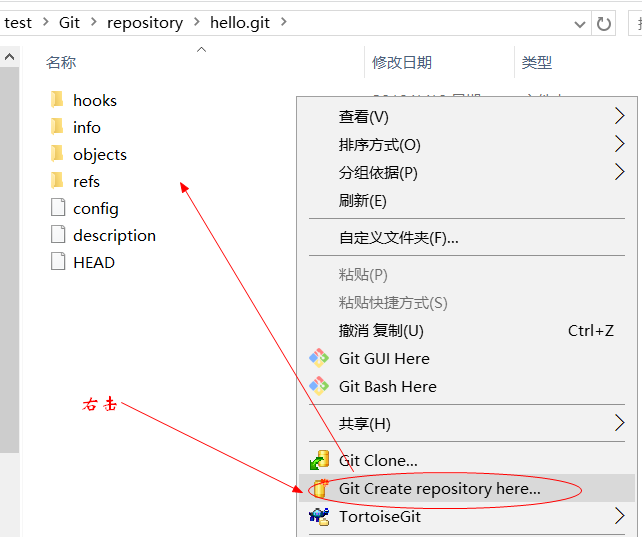642x537 pixels.
Task: Click the Git Create repository icon
Action: pyautogui.click(x=320, y=488)
